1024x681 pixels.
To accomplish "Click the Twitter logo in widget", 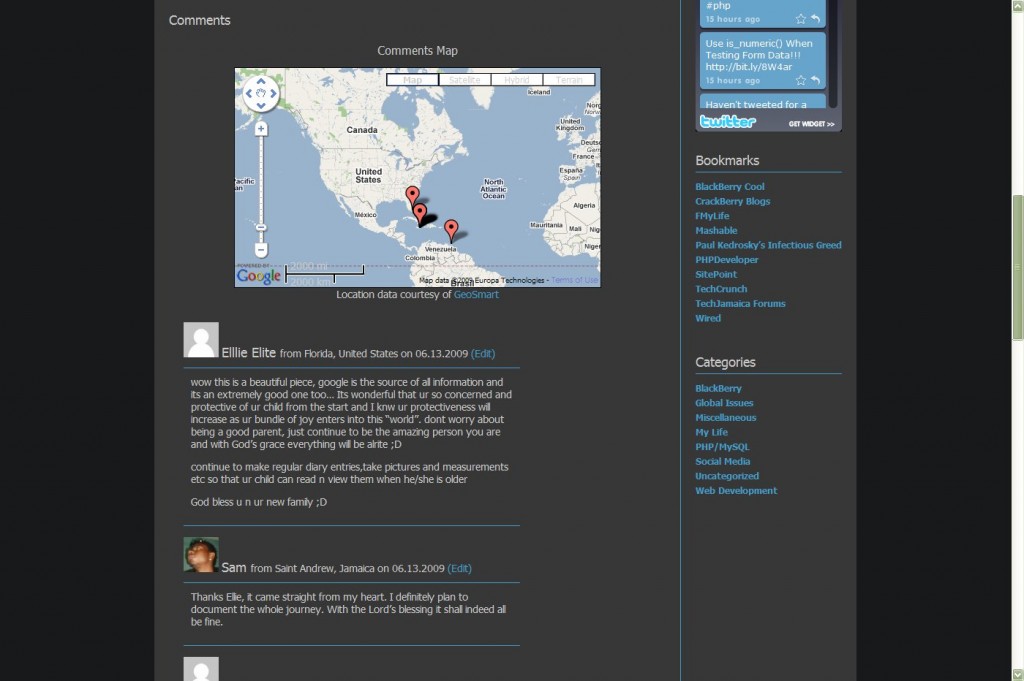I will click(x=728, y=122).
